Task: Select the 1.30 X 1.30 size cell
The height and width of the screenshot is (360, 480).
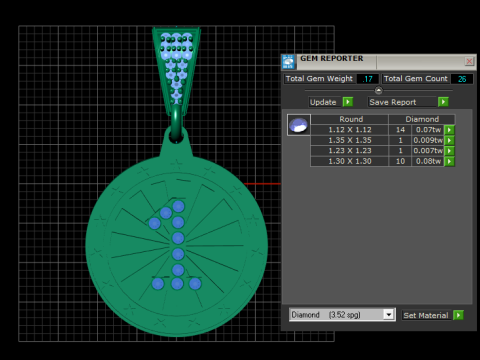Action: 350,161
